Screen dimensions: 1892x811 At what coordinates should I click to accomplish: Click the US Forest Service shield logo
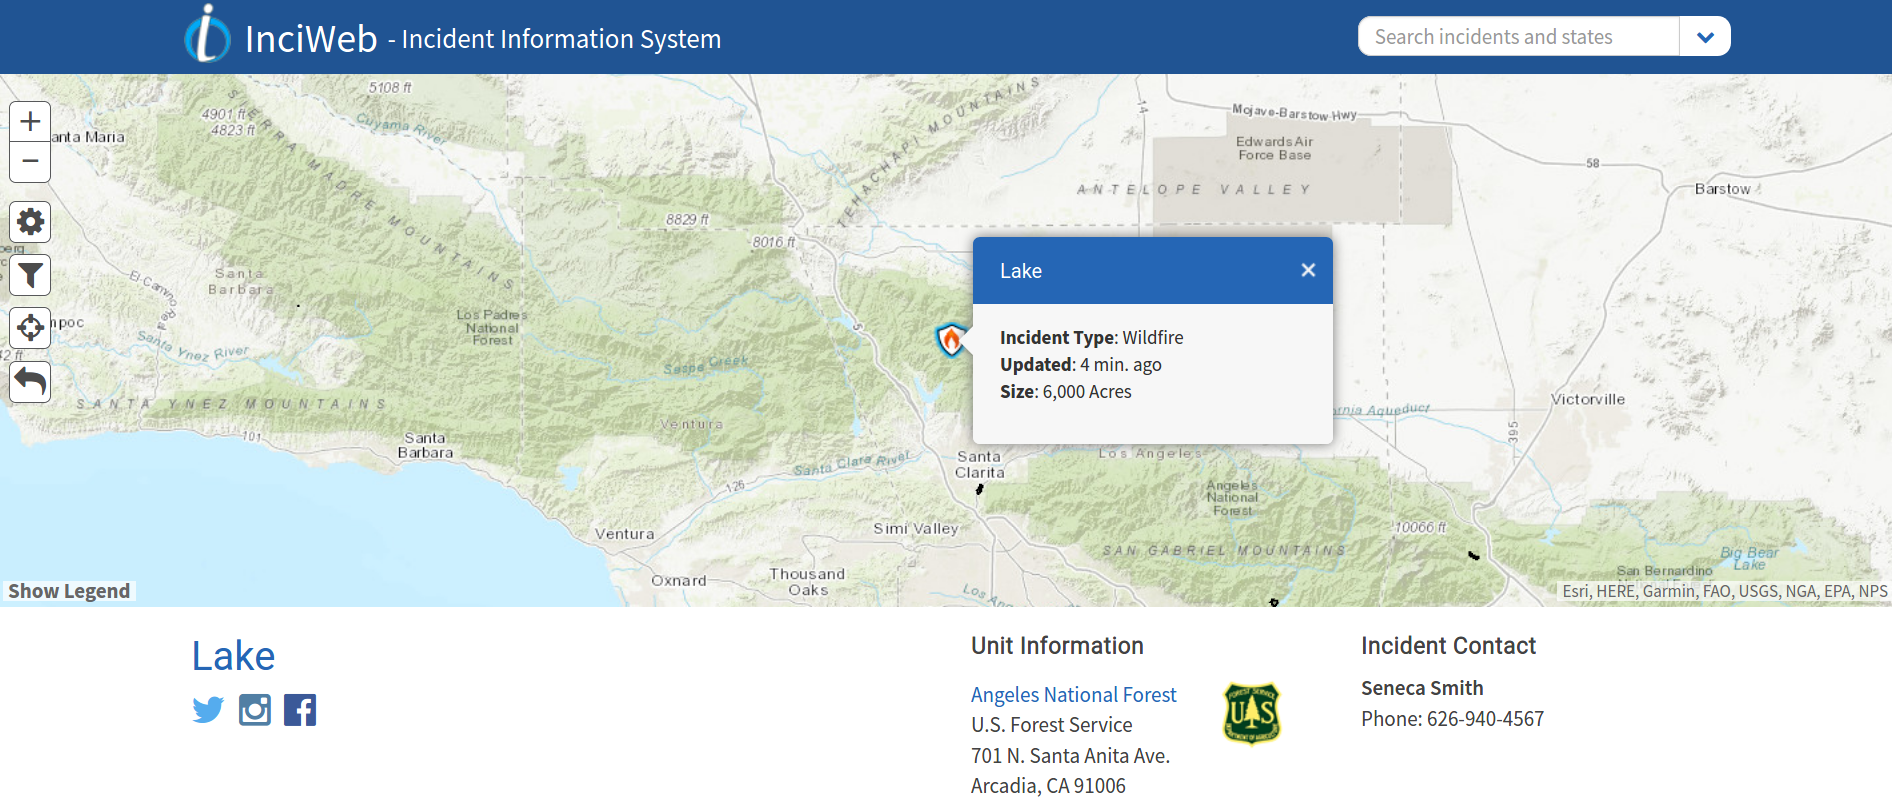pos(1252,714)
